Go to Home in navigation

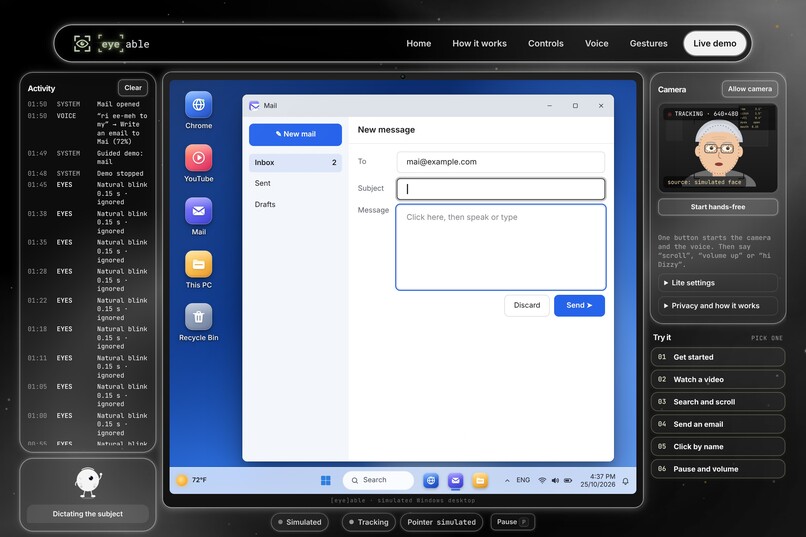(x=418, y=44)
